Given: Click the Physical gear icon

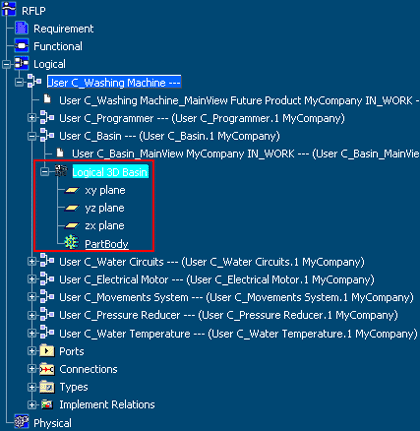Looking at the screenshot, I should click(22, 421).
